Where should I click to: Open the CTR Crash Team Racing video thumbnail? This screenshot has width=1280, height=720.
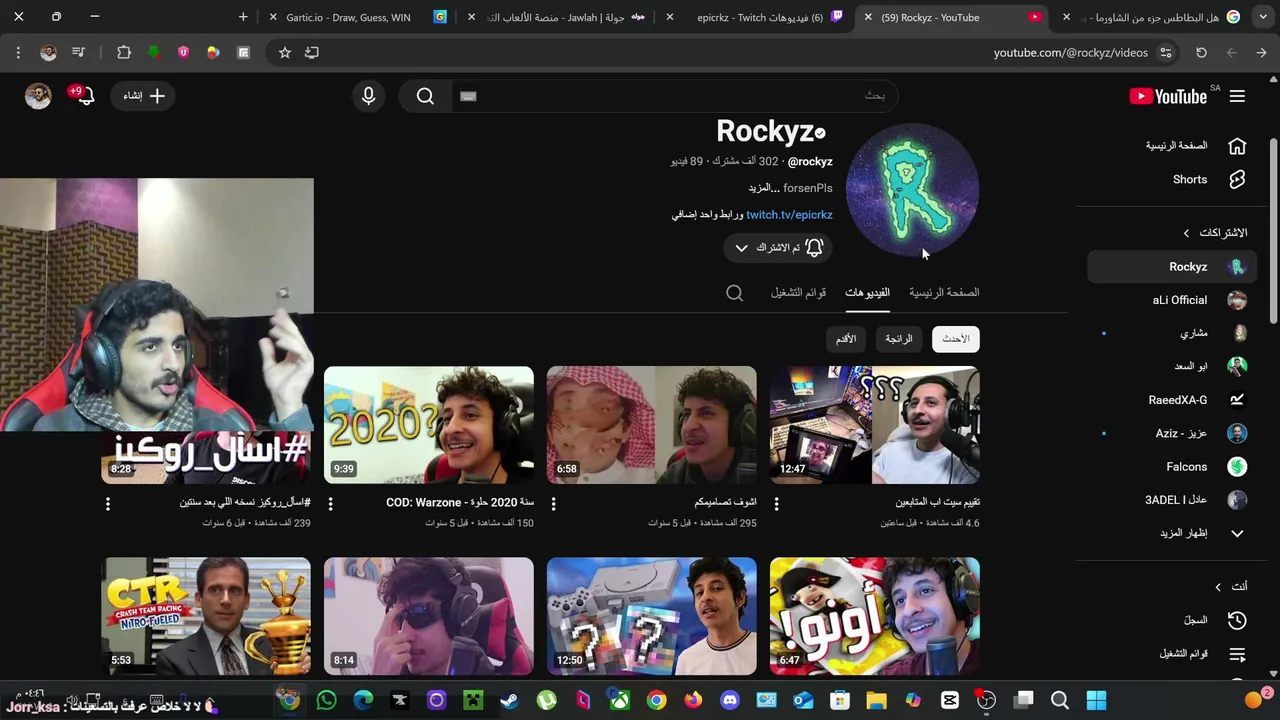coord(206,616)
